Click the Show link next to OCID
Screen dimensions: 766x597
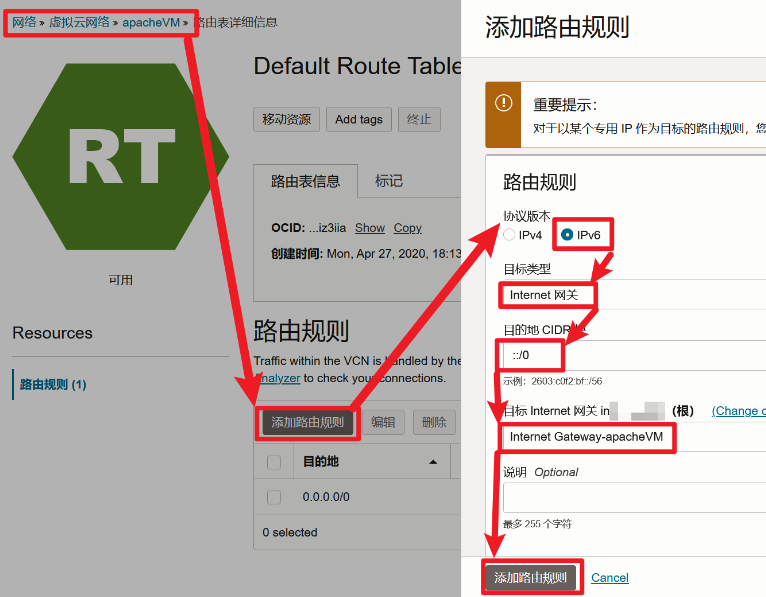tap(369, 228)
